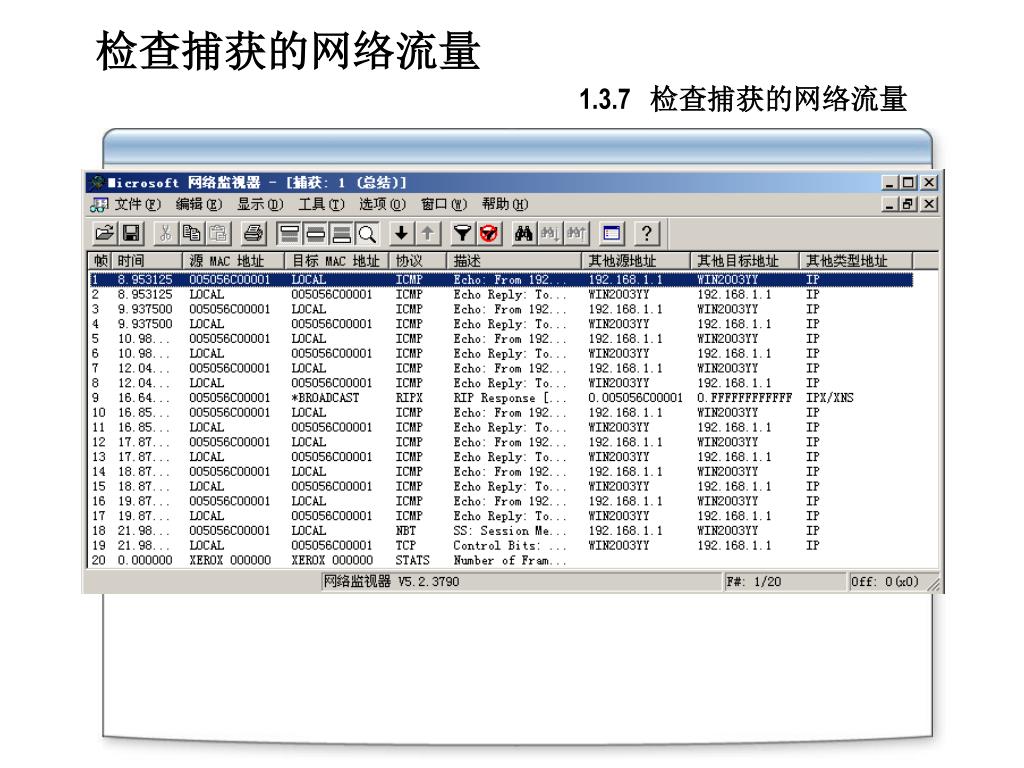Select frame number 12
The image size is (1024, 768).
99,442
